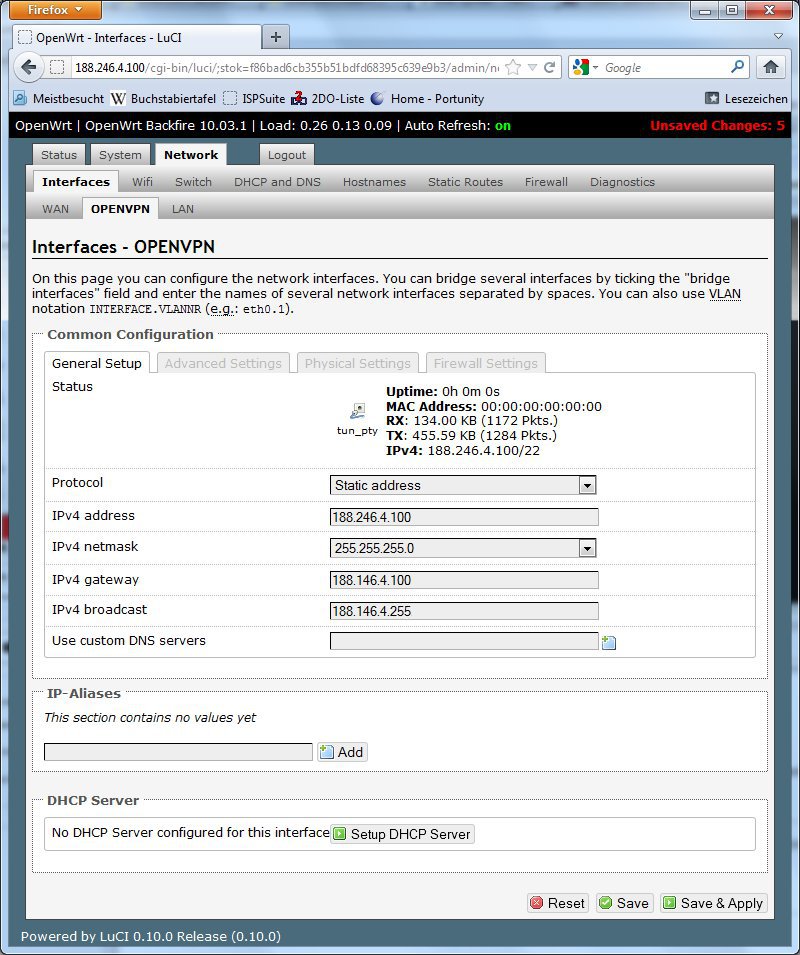The width and height of the screenshot is (800, 955).
Task: Bookmark the page with the star icon
Action: [513, 67]
